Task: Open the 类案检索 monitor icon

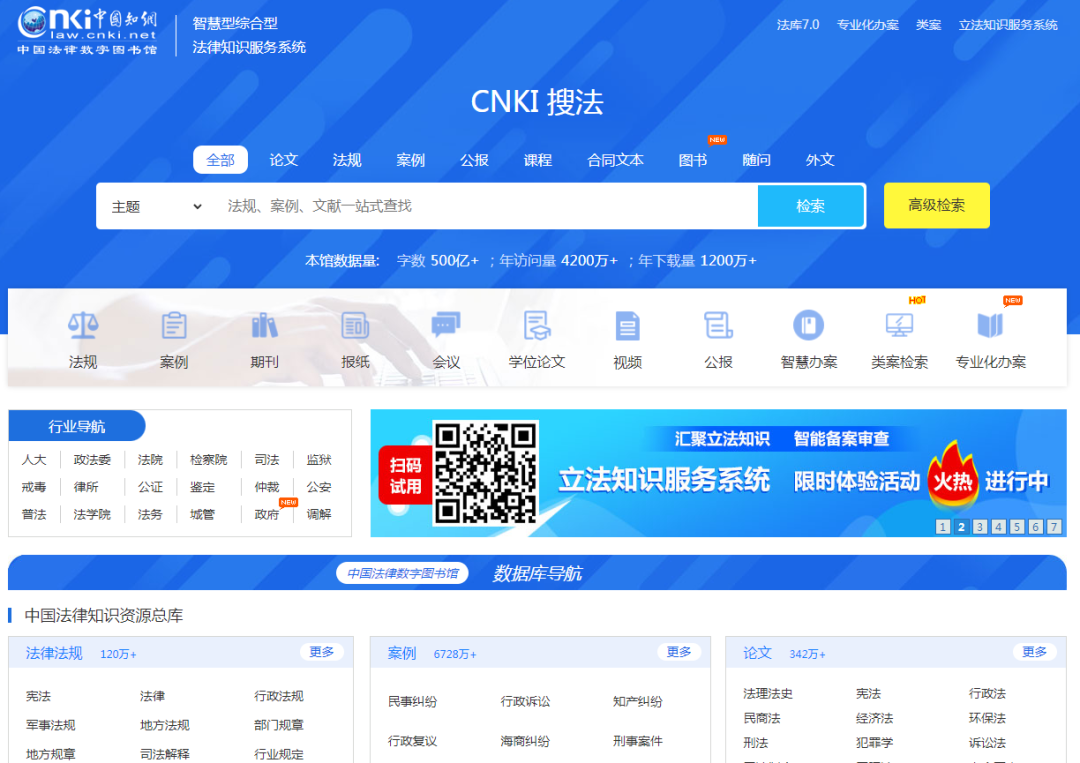Action: point(899,325)
